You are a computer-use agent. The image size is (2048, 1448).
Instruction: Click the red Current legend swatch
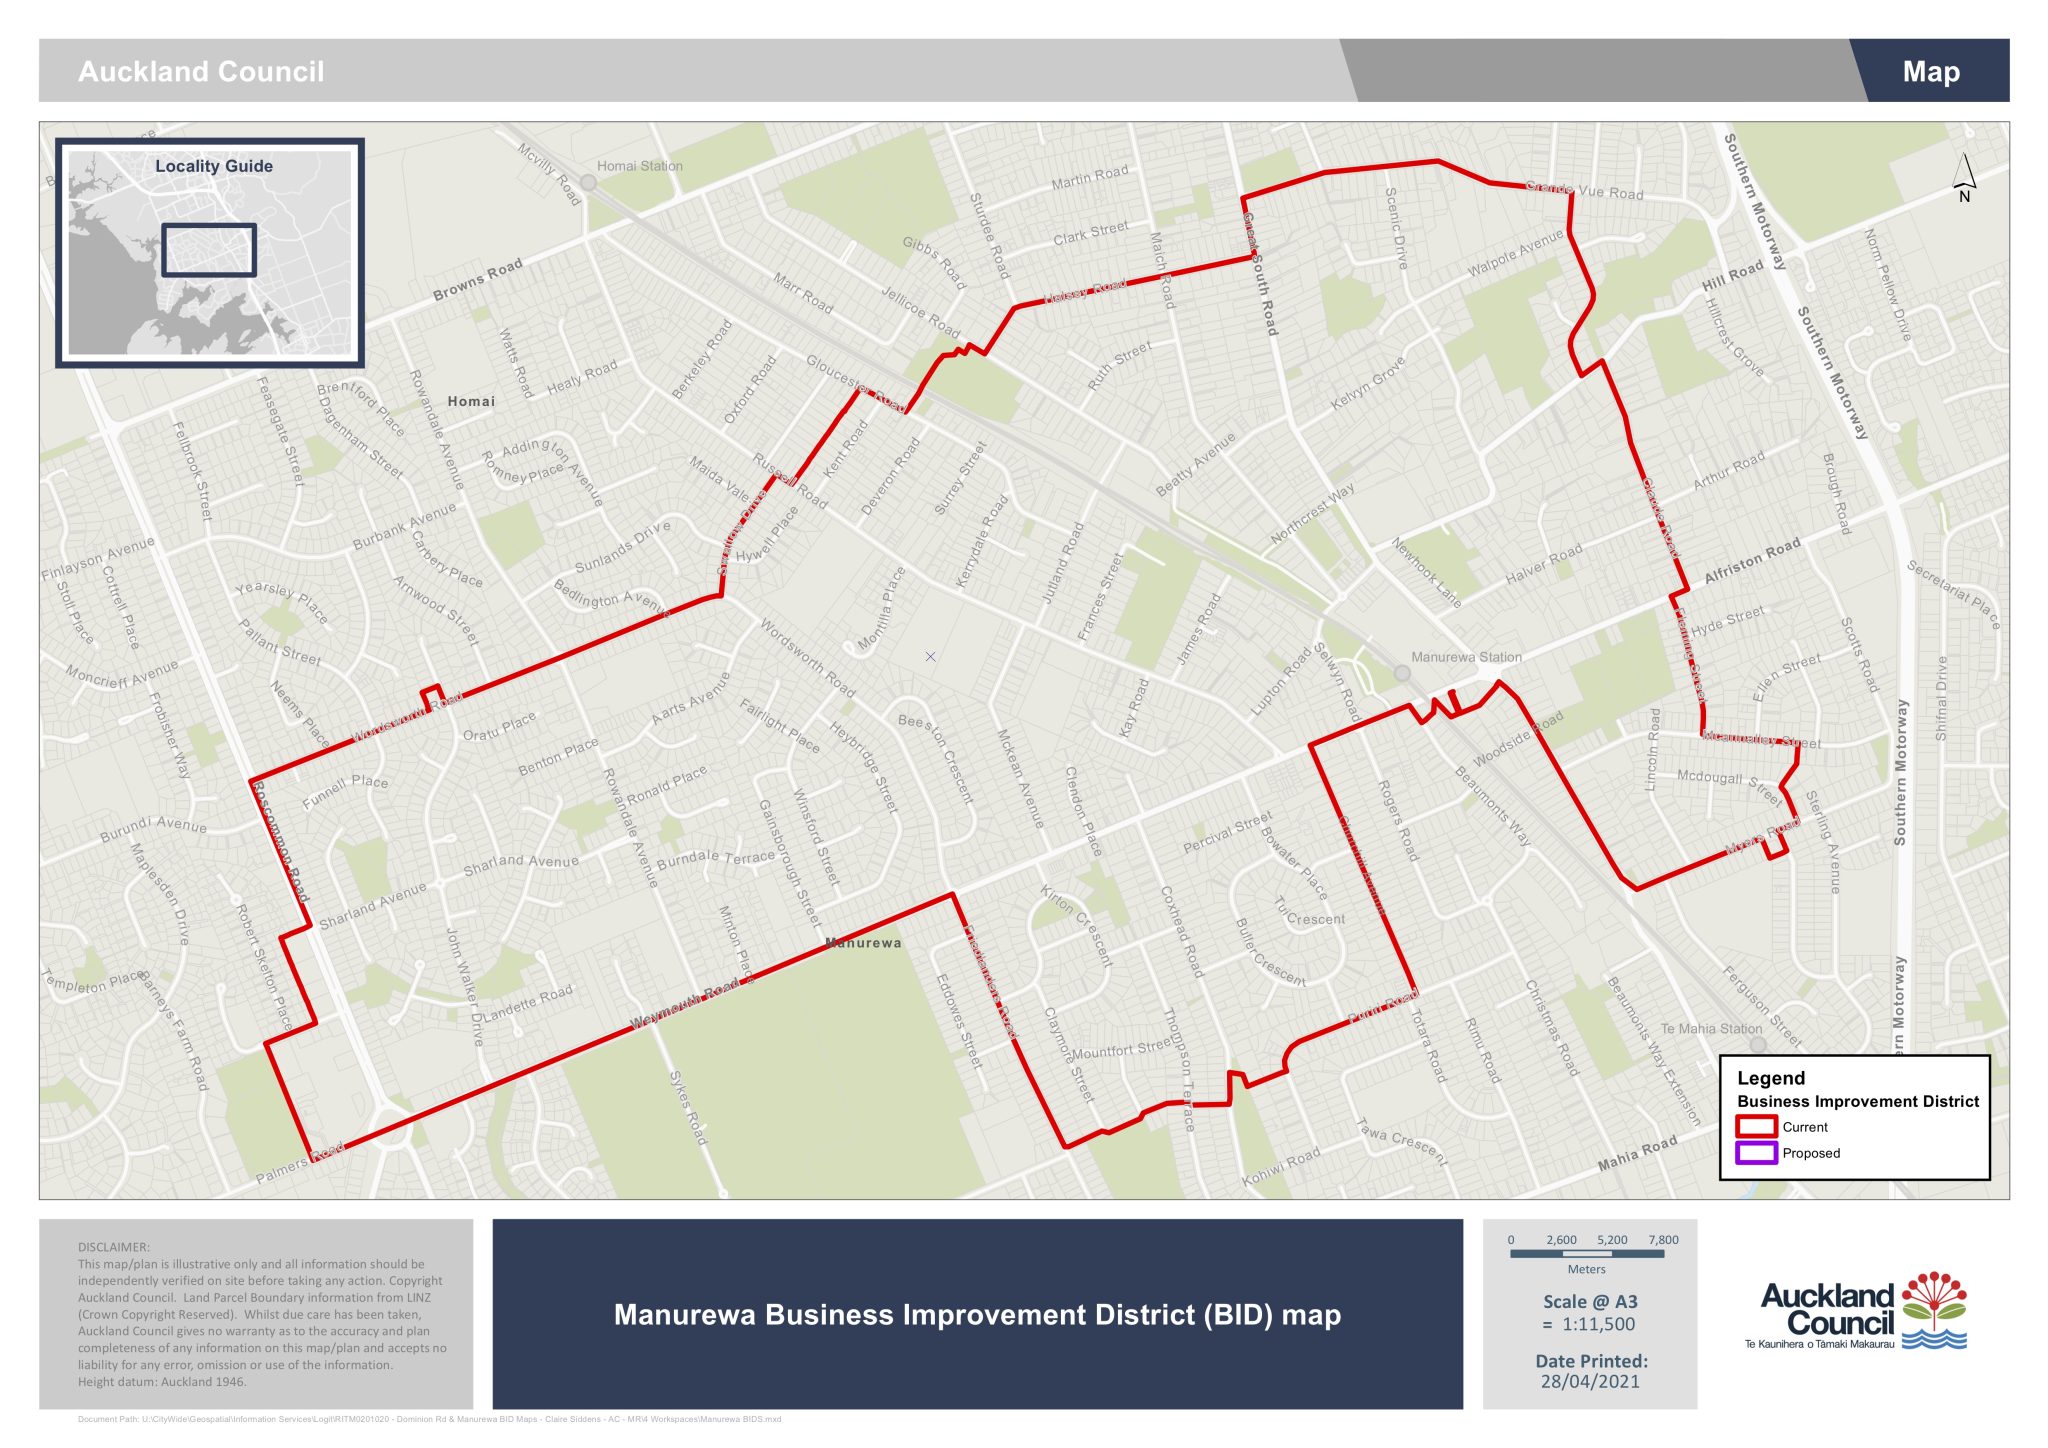pos(1756,1127)
